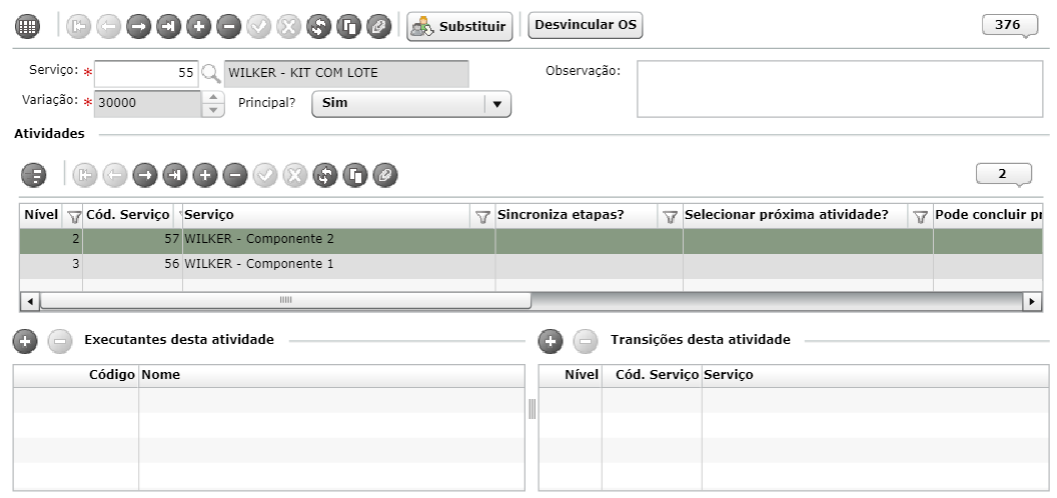
Task: Duplicate activity in Atividades toolbar
Action: point(355,176)
